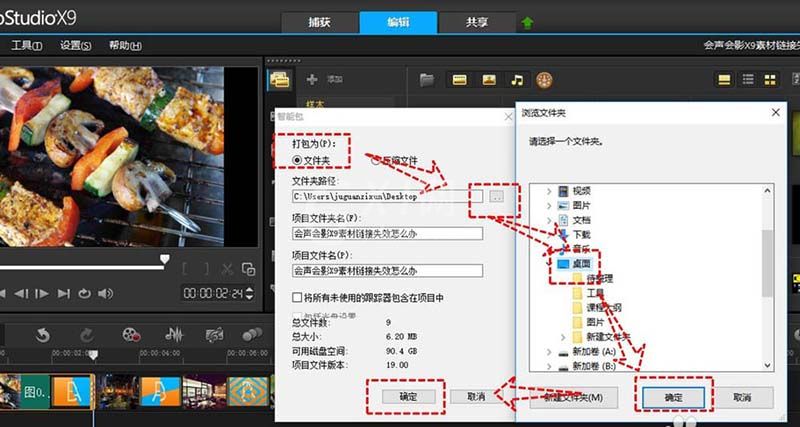Step back one frame in preview

pyautogui.click(x=21, y=293)
